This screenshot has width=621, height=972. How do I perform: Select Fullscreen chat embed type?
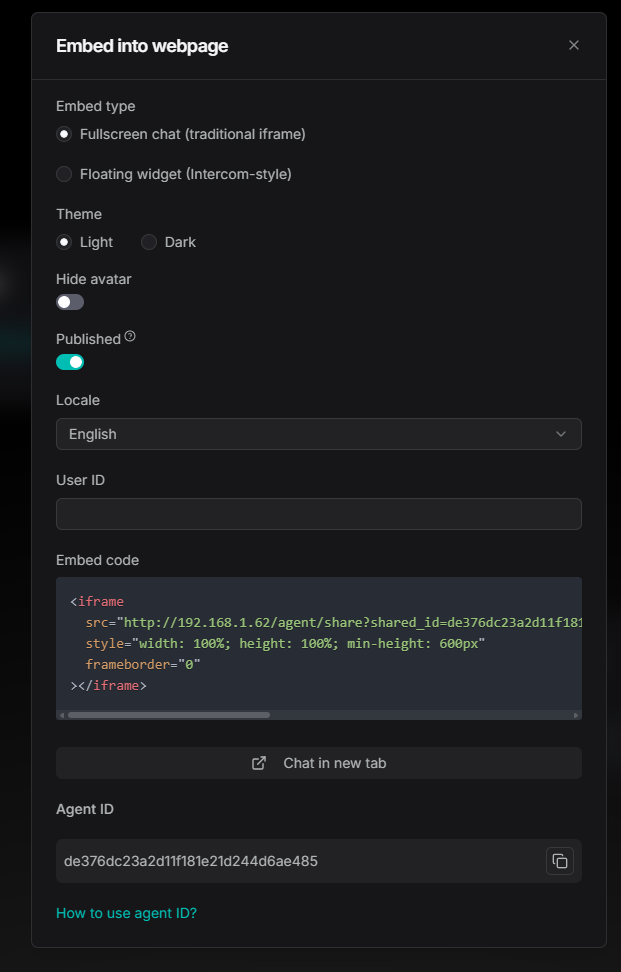pyautogui.click(x=64, y=134)
